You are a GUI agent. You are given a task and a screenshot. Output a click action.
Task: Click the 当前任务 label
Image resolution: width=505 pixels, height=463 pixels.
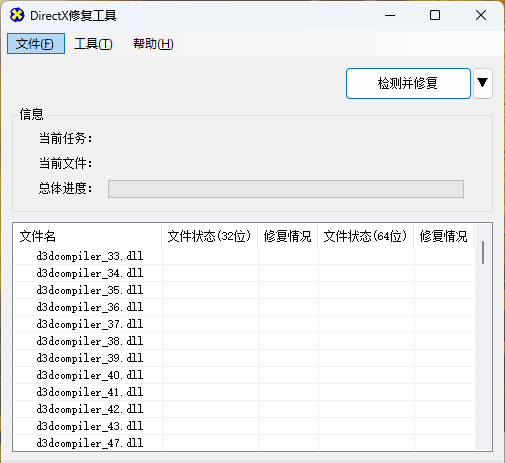pyautogui.click(x=65, y=138)
